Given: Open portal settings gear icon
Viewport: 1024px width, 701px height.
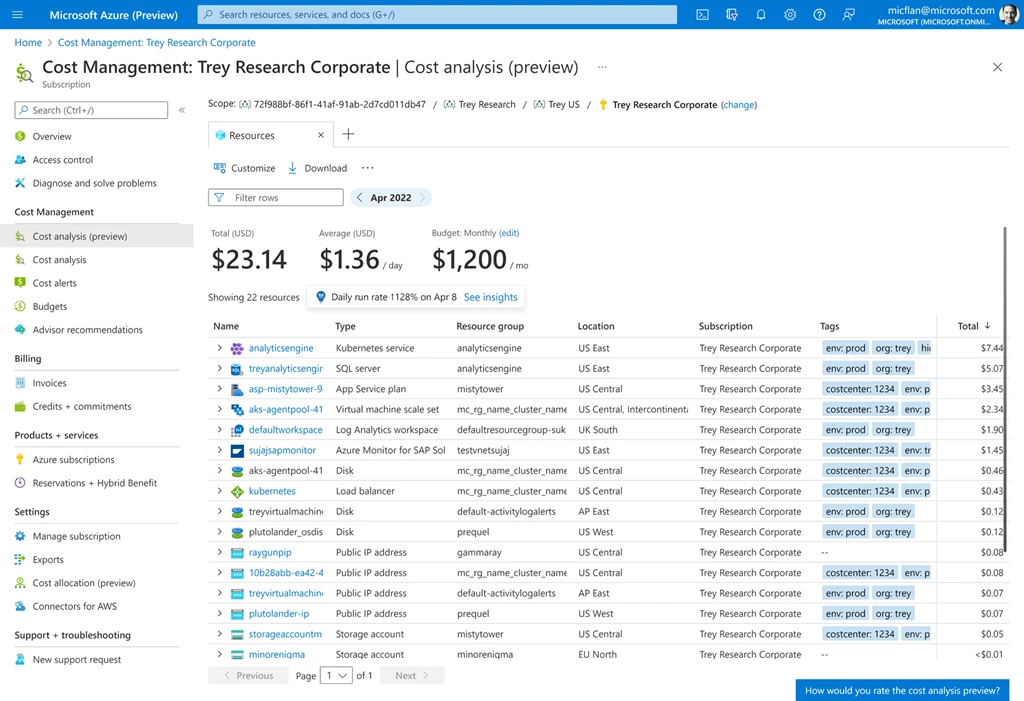Looking at the screenshot, I should click(x=790, y=15).
